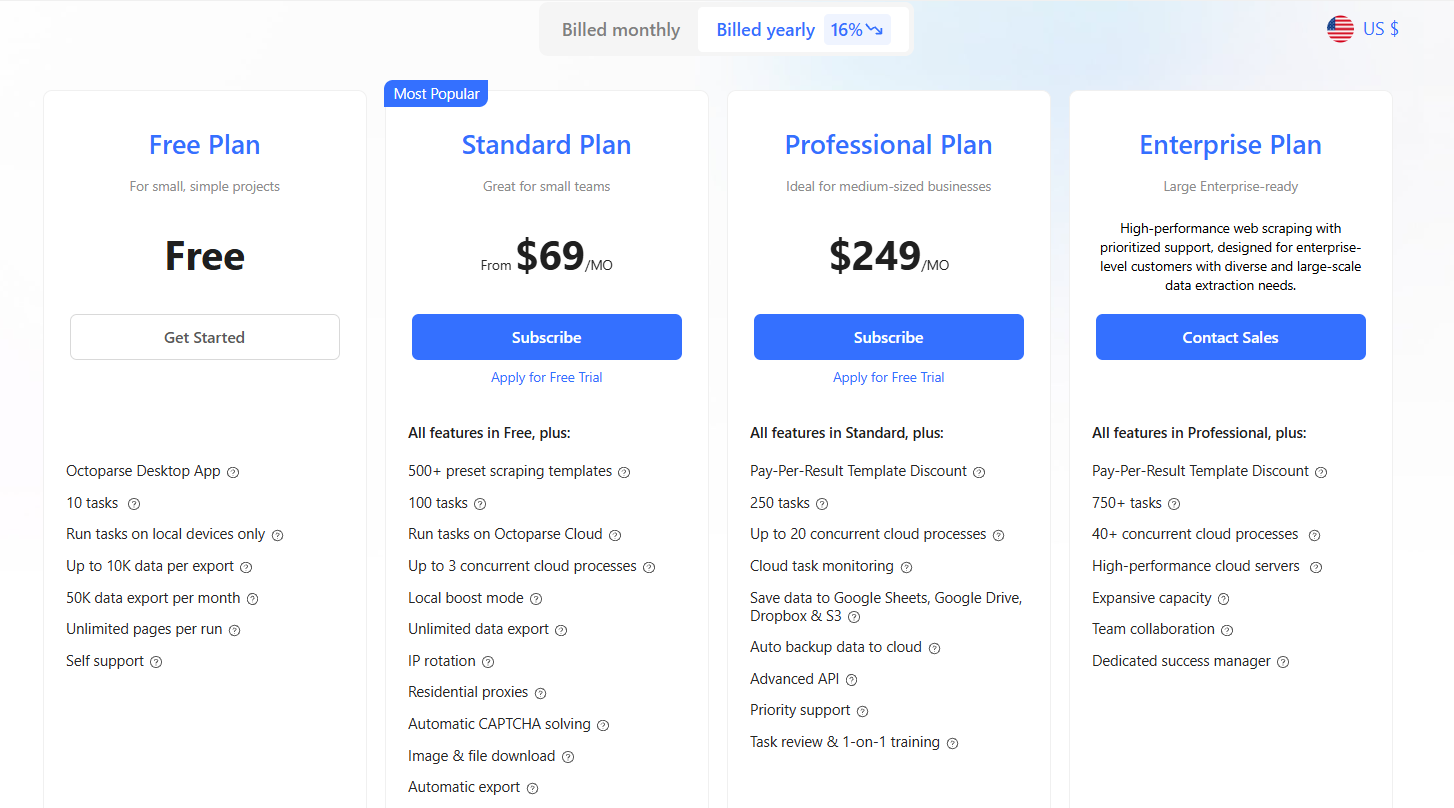The image size is (1454, 808).
Task: Click Contact Sales for the Enterprise Plan
Action: (x=1230, y=337)
